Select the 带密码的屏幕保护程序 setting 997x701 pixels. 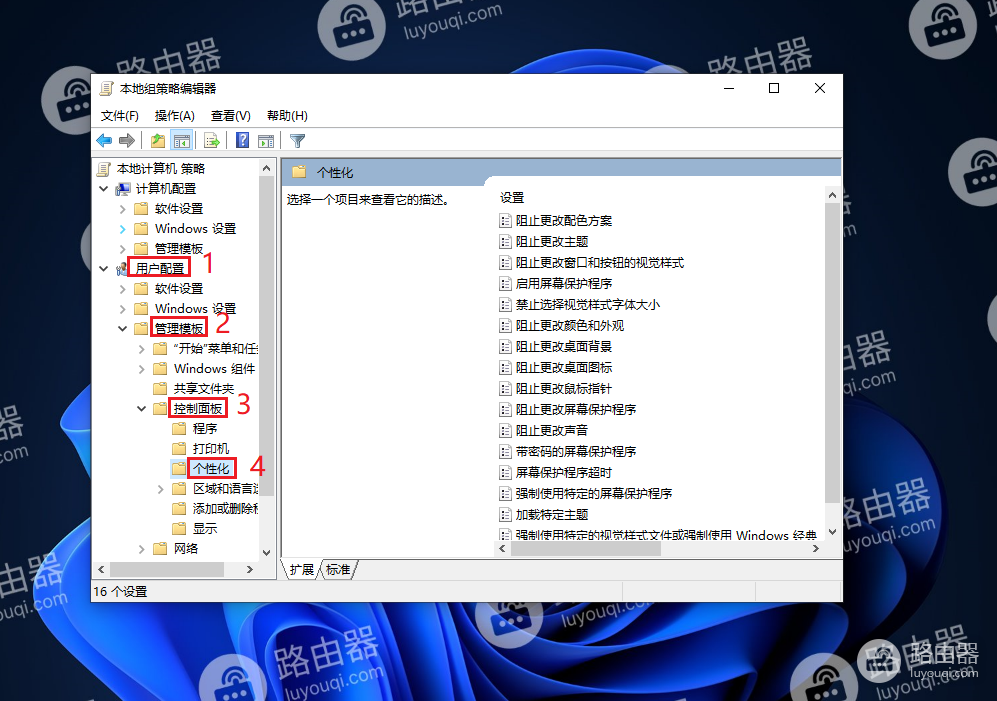(x=575, y=452)
